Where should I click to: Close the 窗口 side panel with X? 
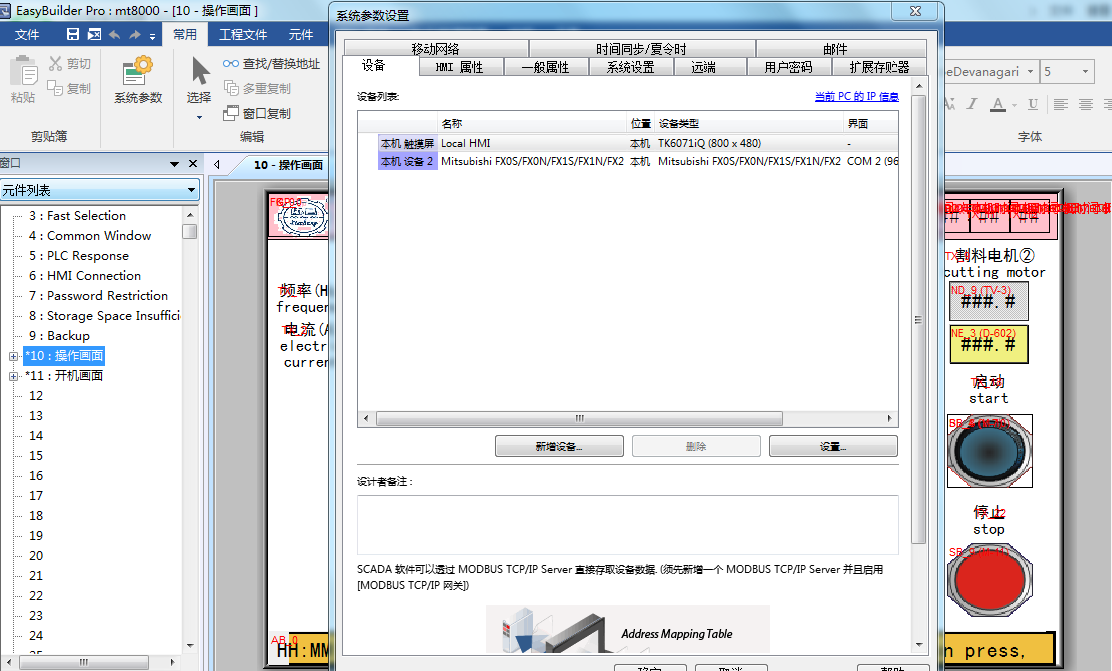(x=192, y=163)
